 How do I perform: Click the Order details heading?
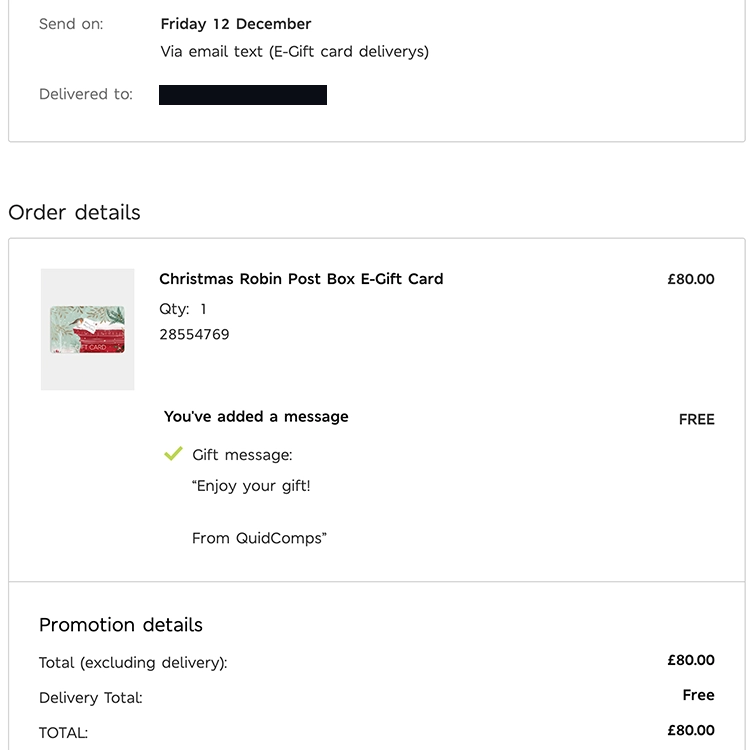point(74,212)
